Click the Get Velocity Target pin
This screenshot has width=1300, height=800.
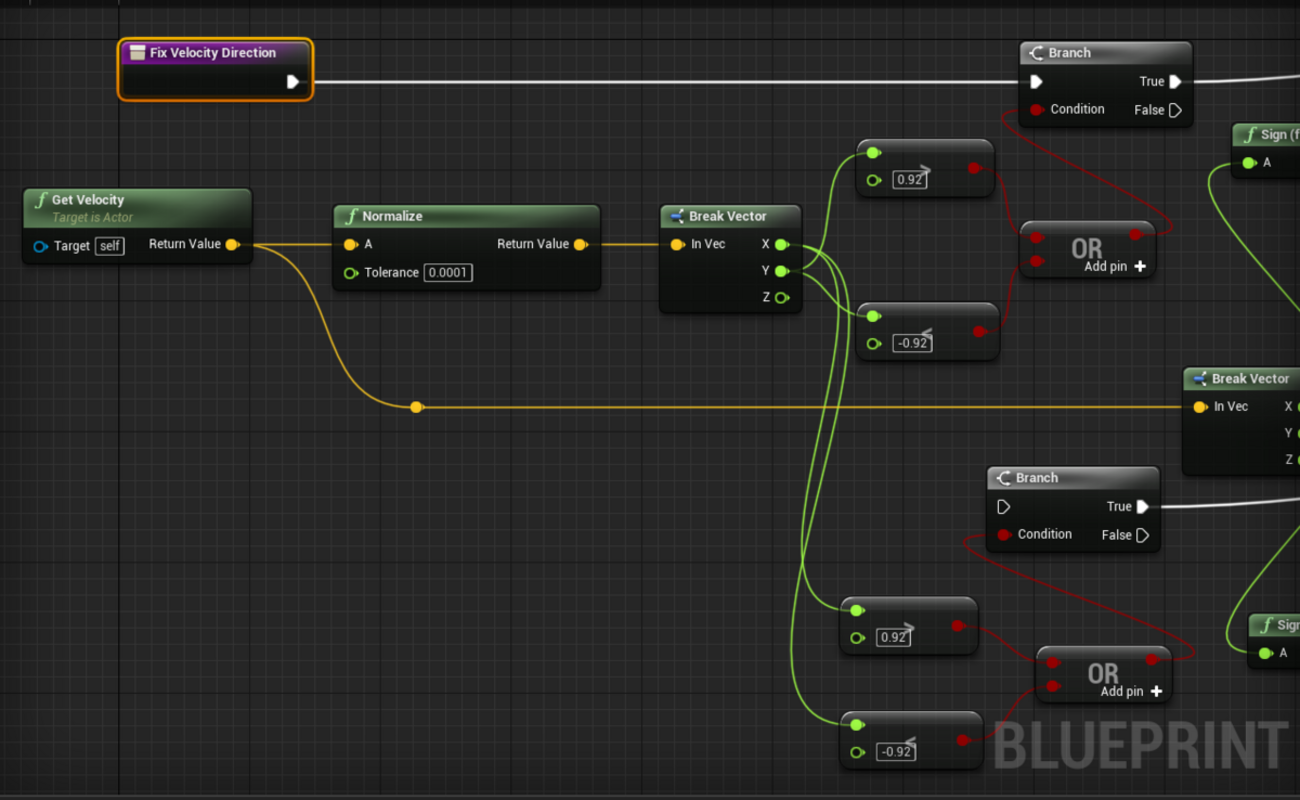(x=41, y=246)
